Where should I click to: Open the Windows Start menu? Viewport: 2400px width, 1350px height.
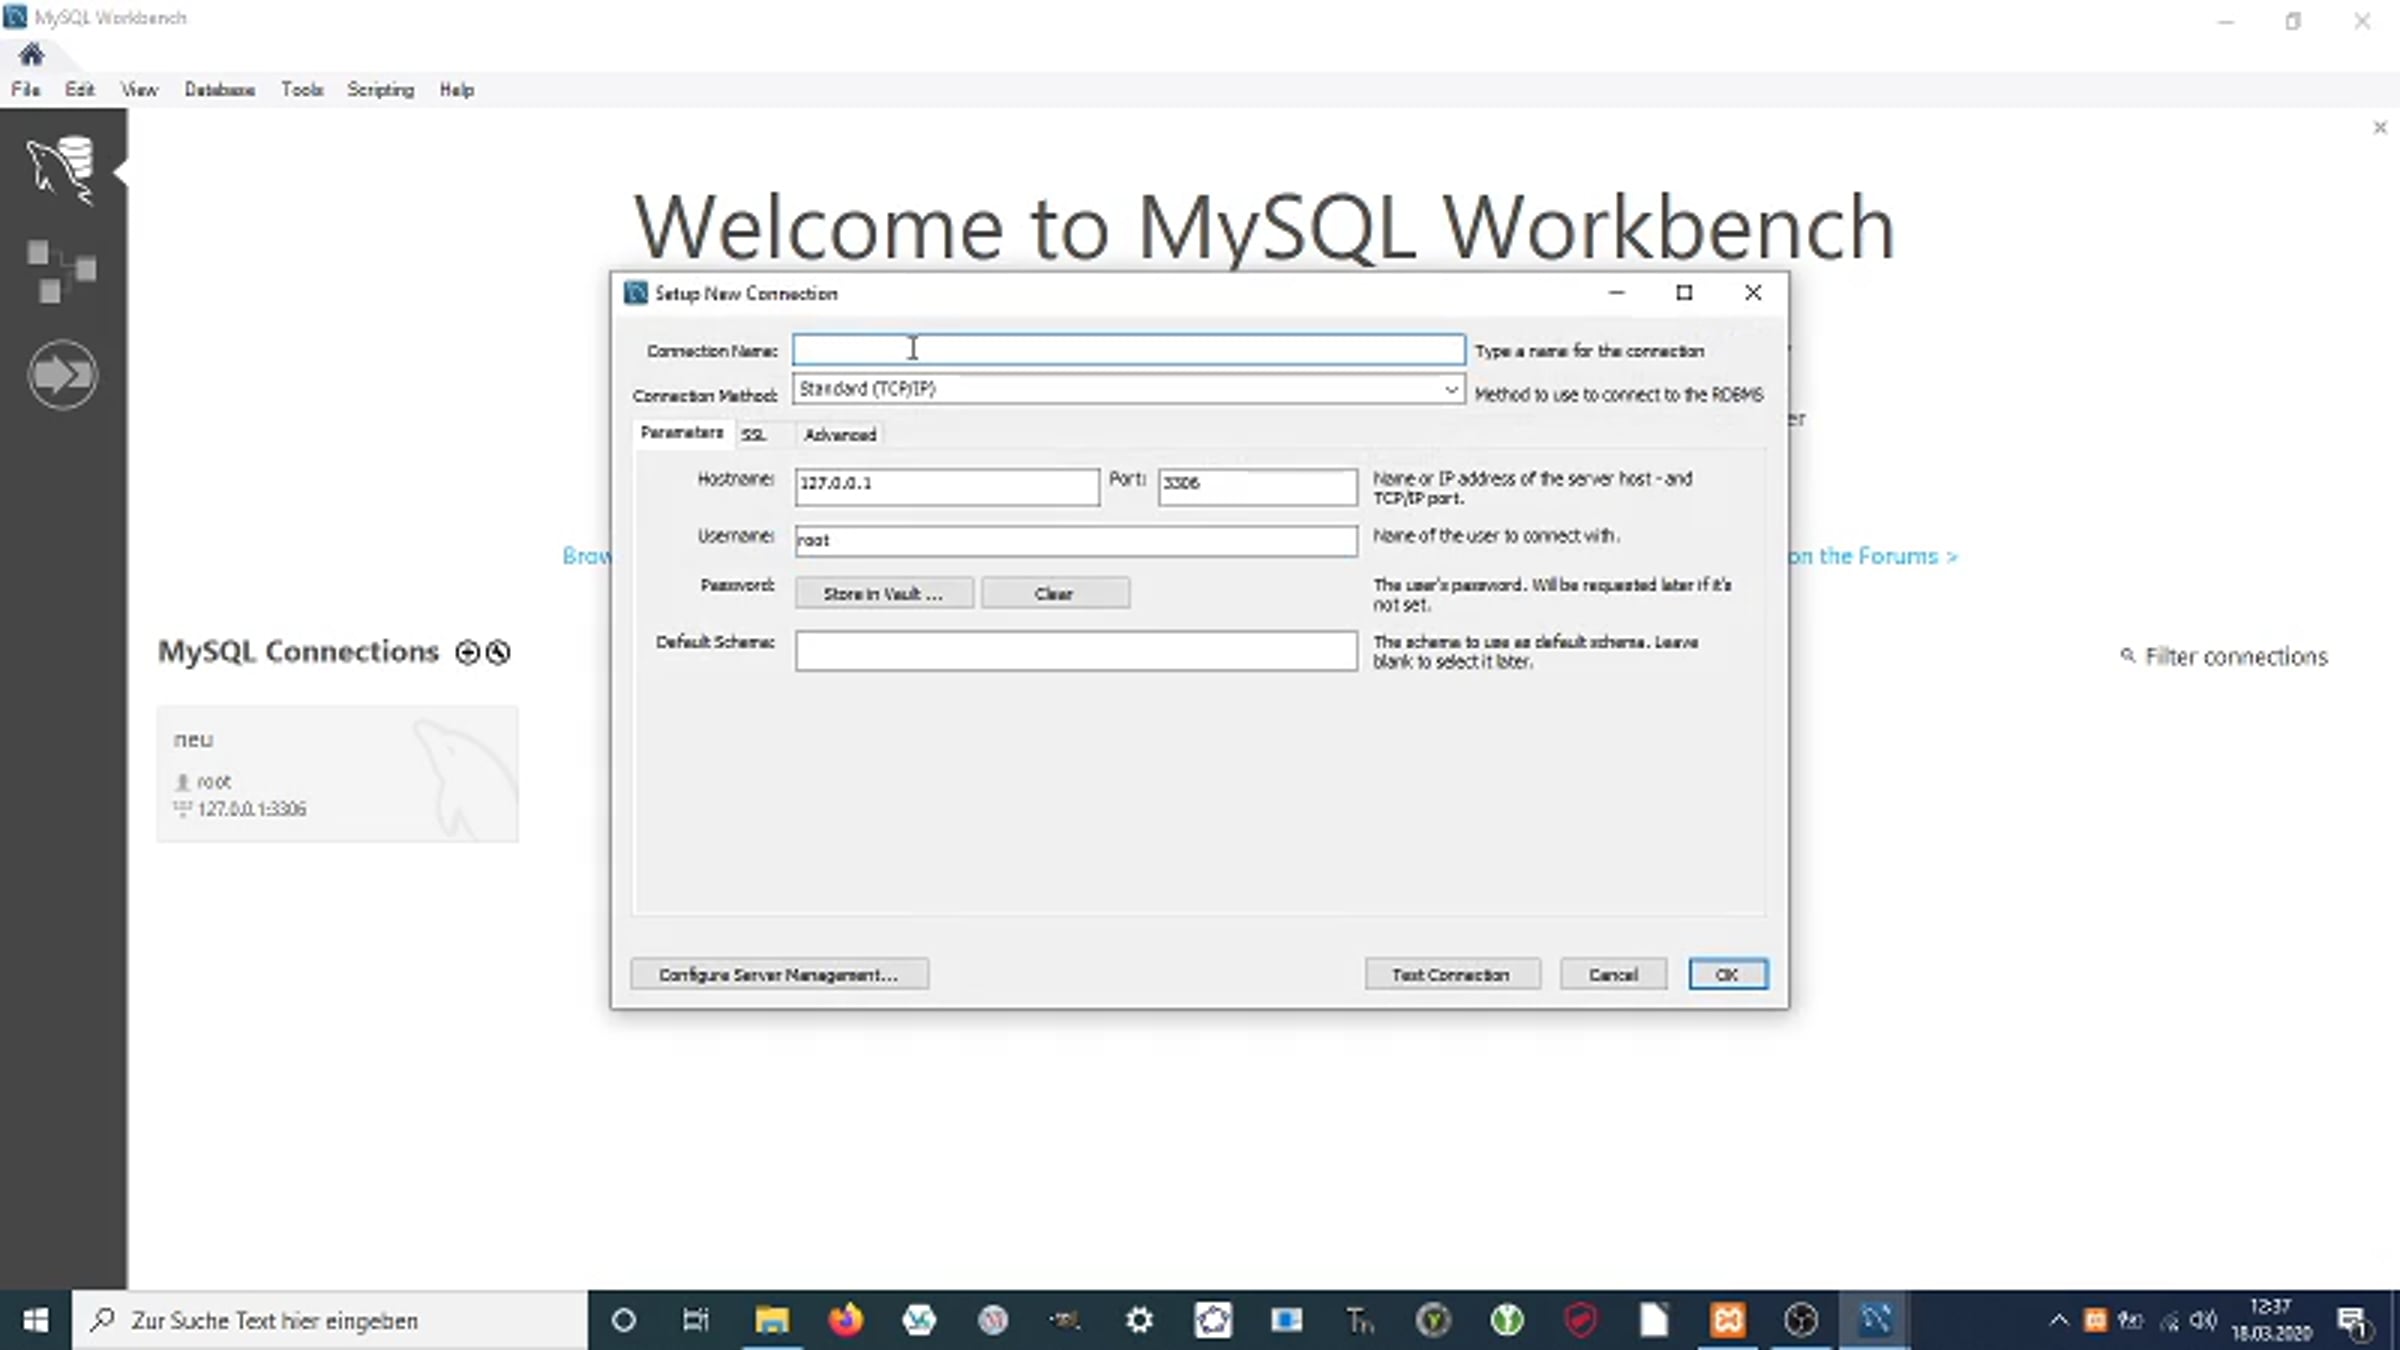point(35,1320)
